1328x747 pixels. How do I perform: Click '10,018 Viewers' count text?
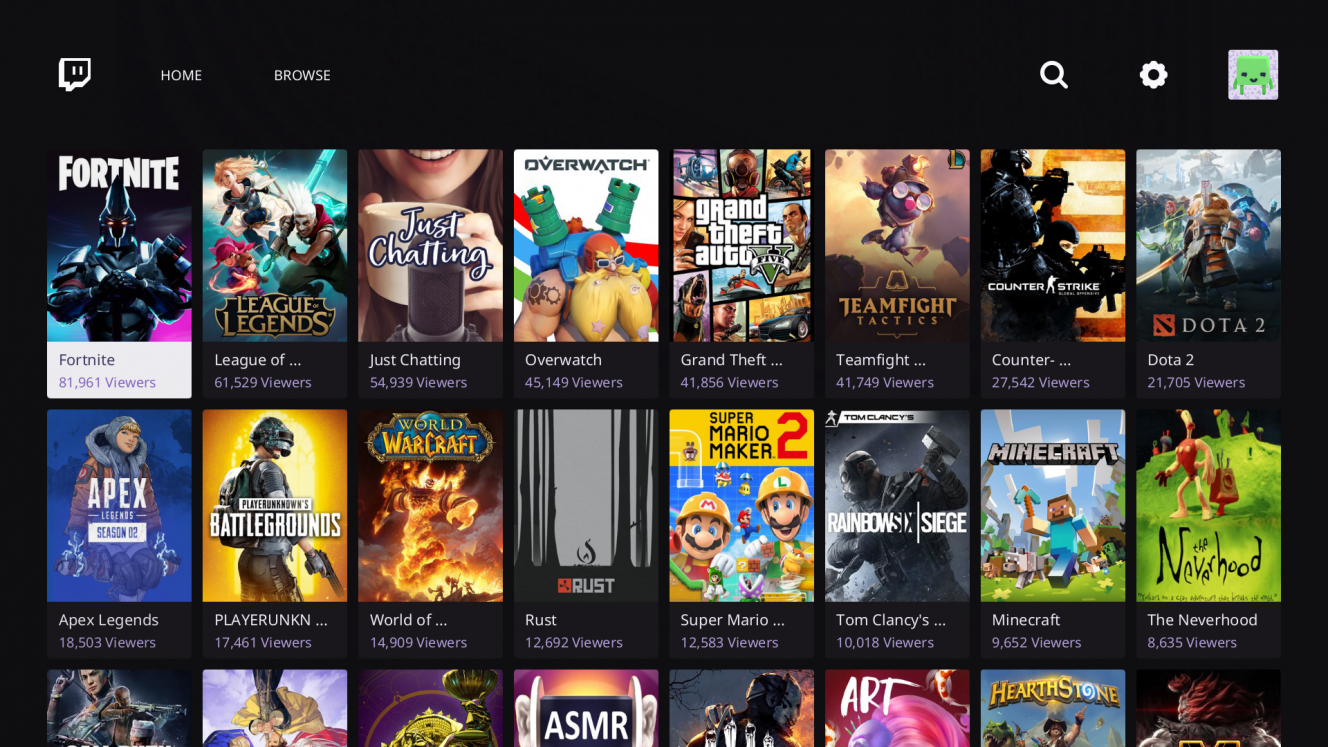click(x=885, y=643)
